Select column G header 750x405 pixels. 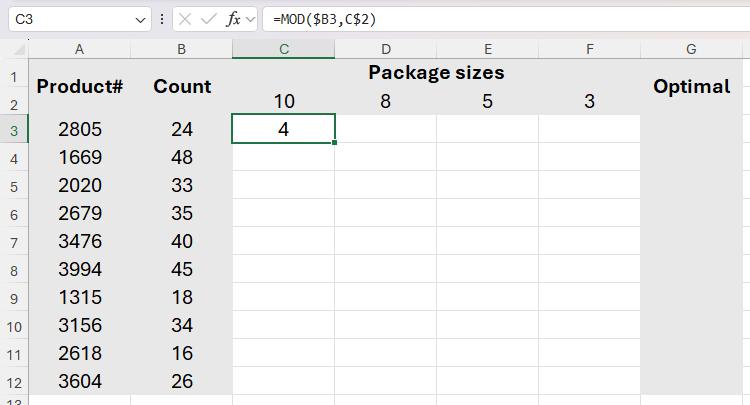coord(691,49)
